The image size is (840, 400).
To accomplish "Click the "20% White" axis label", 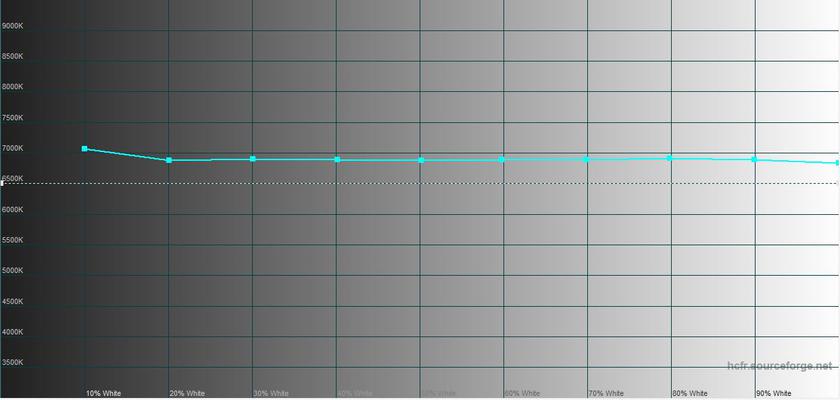I will [x=187, y=393].
